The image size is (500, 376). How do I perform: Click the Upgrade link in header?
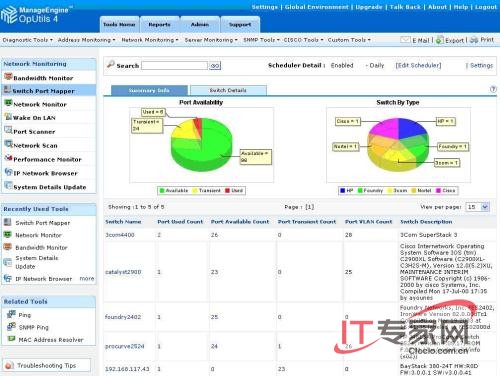click(369, 7)
